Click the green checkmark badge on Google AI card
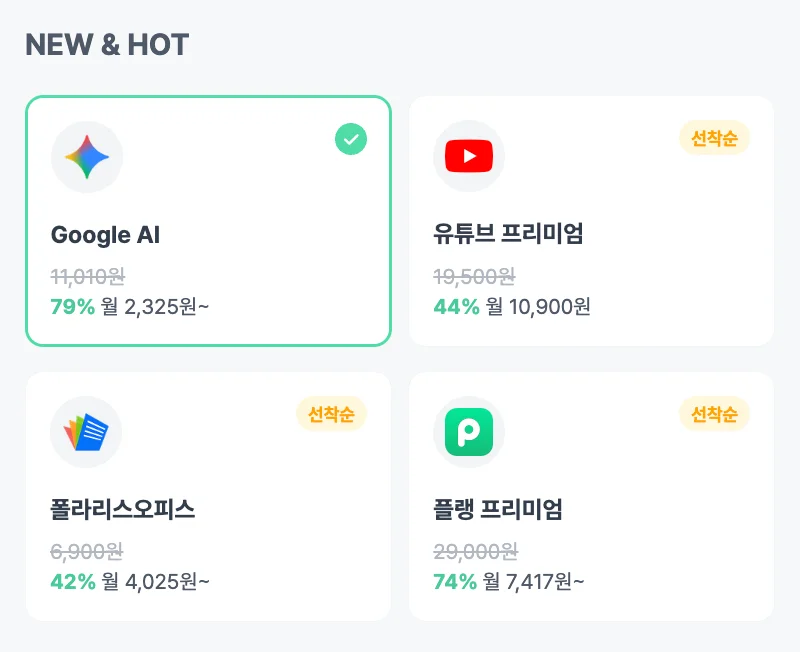Viewport: 800px width, 652px height. [348, 139]
